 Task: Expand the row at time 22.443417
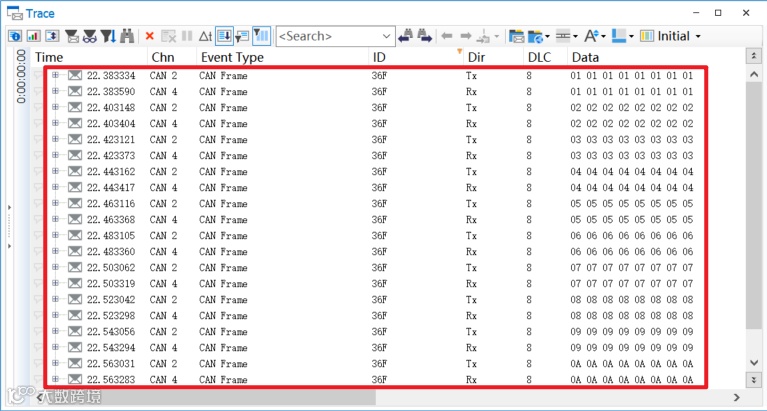(55, 187)
